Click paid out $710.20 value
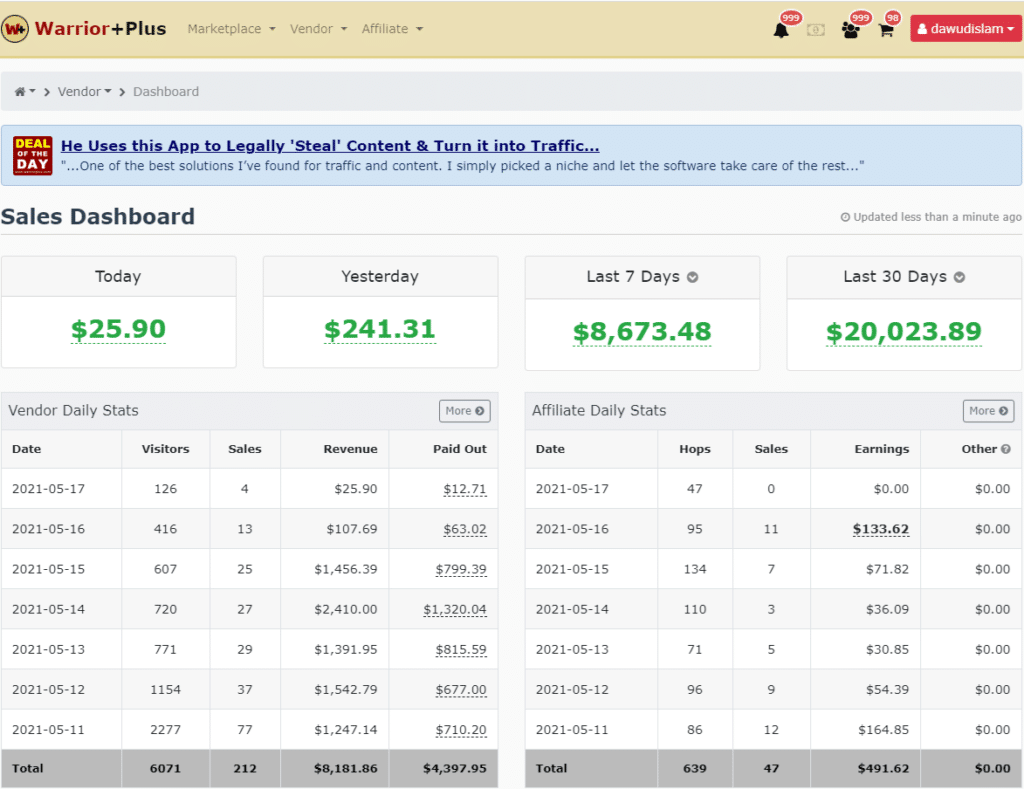This screenshot has width=1024, height=789. point(461,730)
